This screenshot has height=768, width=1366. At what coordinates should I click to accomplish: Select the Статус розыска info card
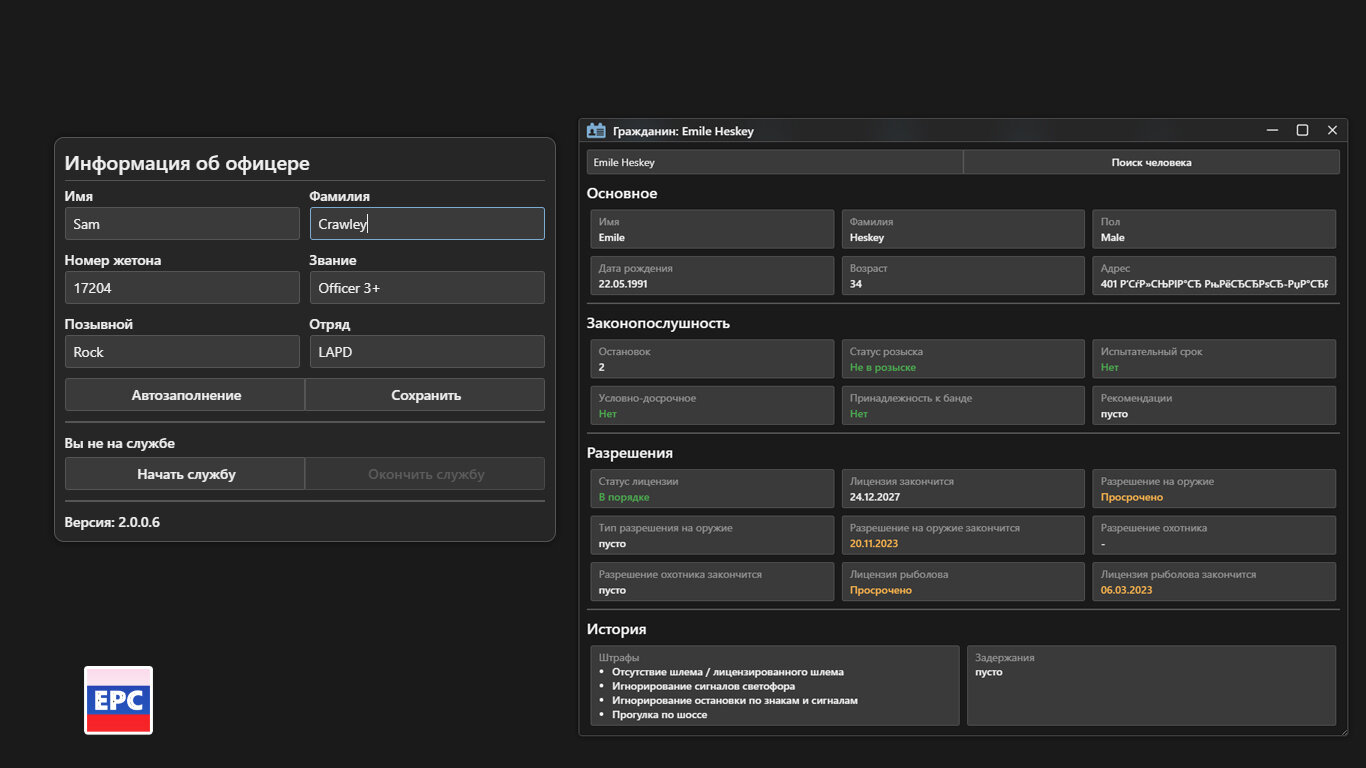point(962,359)
